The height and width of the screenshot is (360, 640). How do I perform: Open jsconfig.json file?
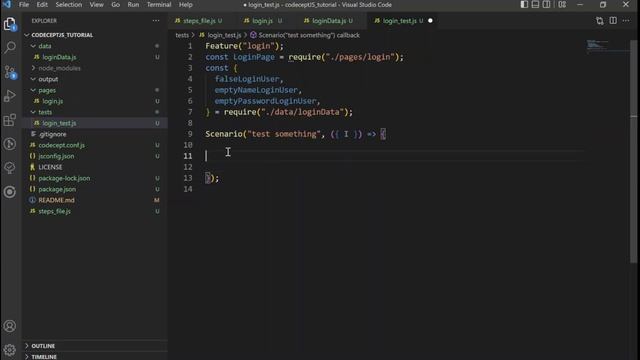pos(56,156)
